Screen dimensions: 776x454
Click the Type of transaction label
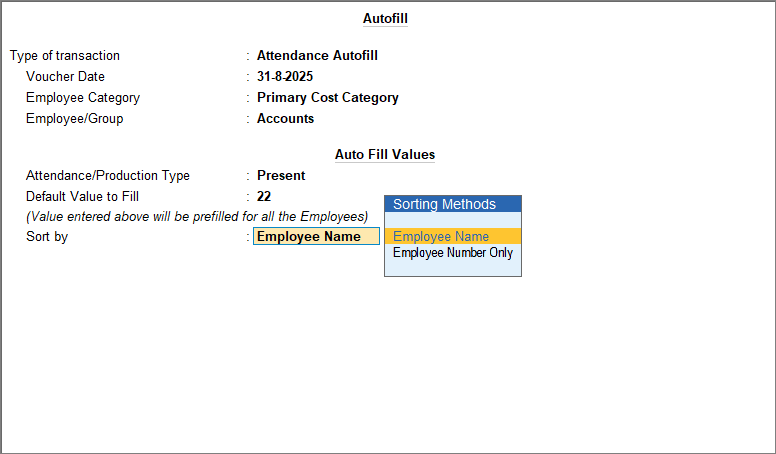[x=65, y=56]
